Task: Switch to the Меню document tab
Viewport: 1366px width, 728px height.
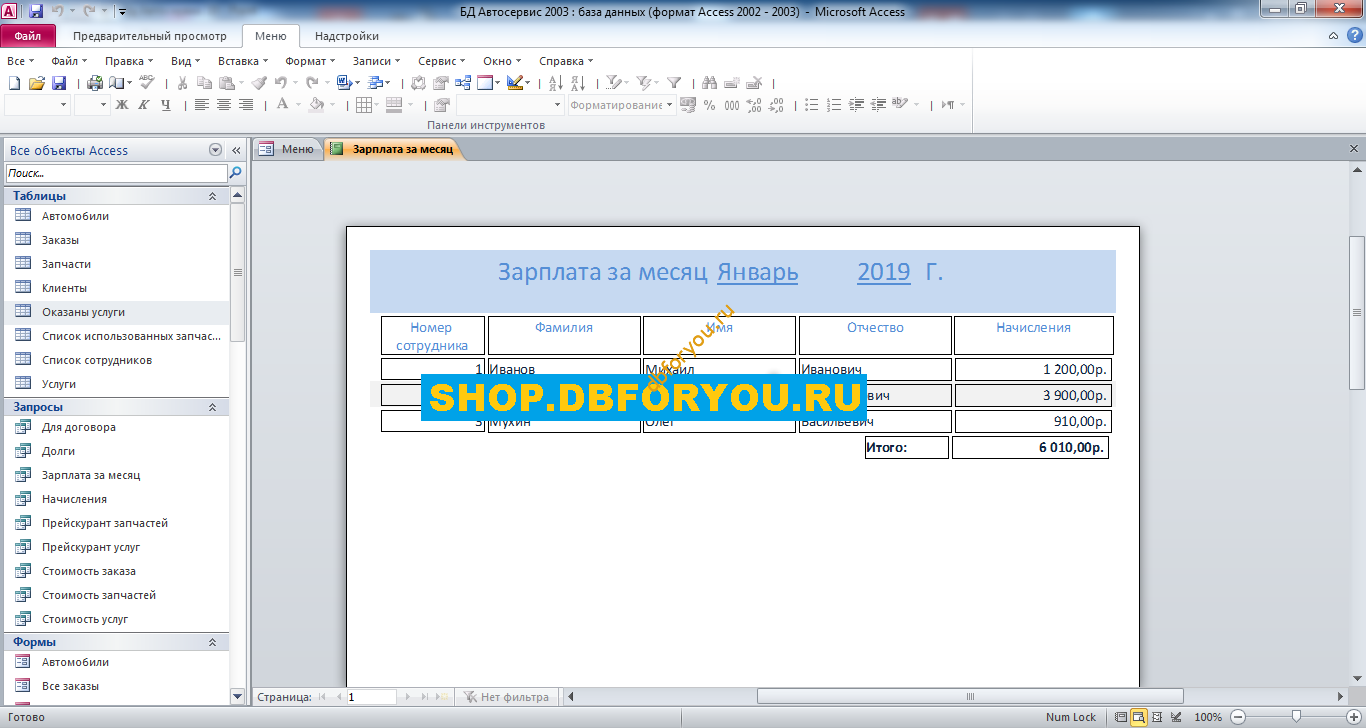Action: pyautogui.click(x=288, y=149)
